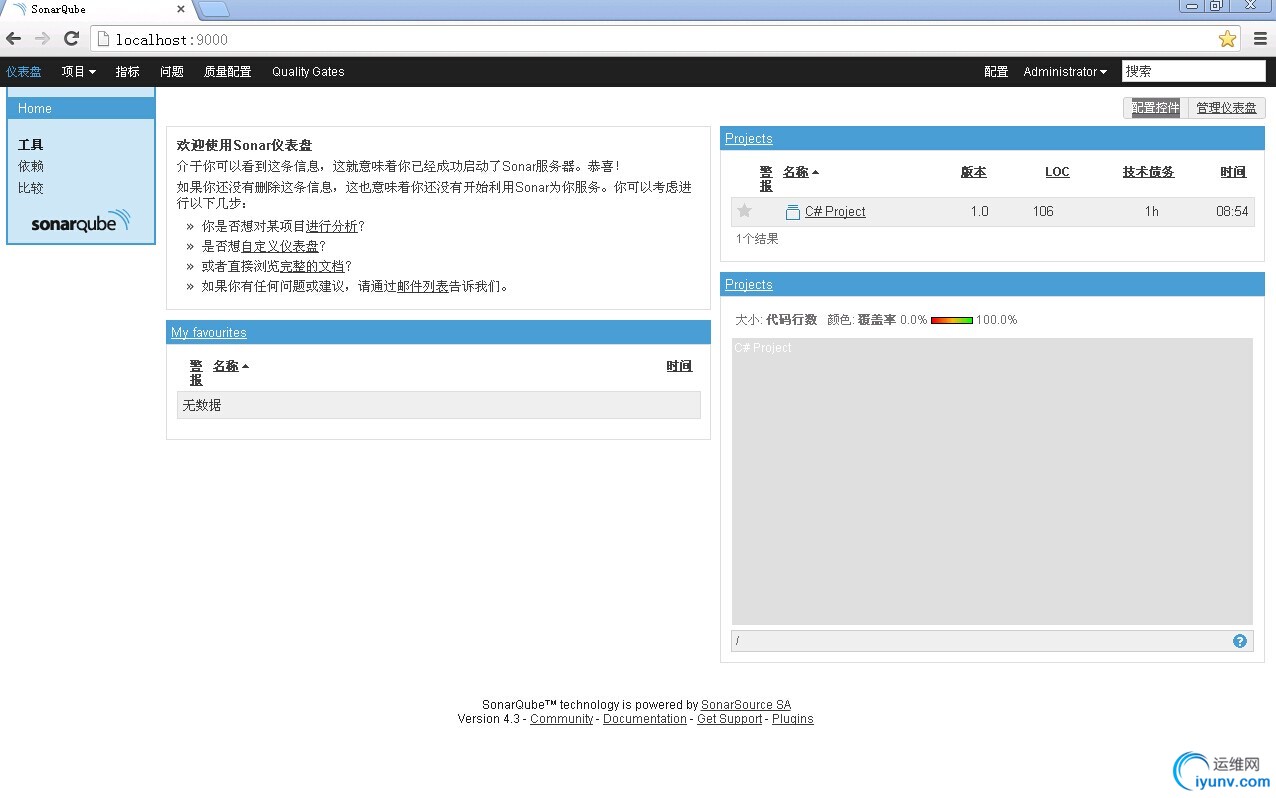This screenshot has height=798, width=1276.
Task: Open the My favourites widget title link
Action: [x=208, y=333]
